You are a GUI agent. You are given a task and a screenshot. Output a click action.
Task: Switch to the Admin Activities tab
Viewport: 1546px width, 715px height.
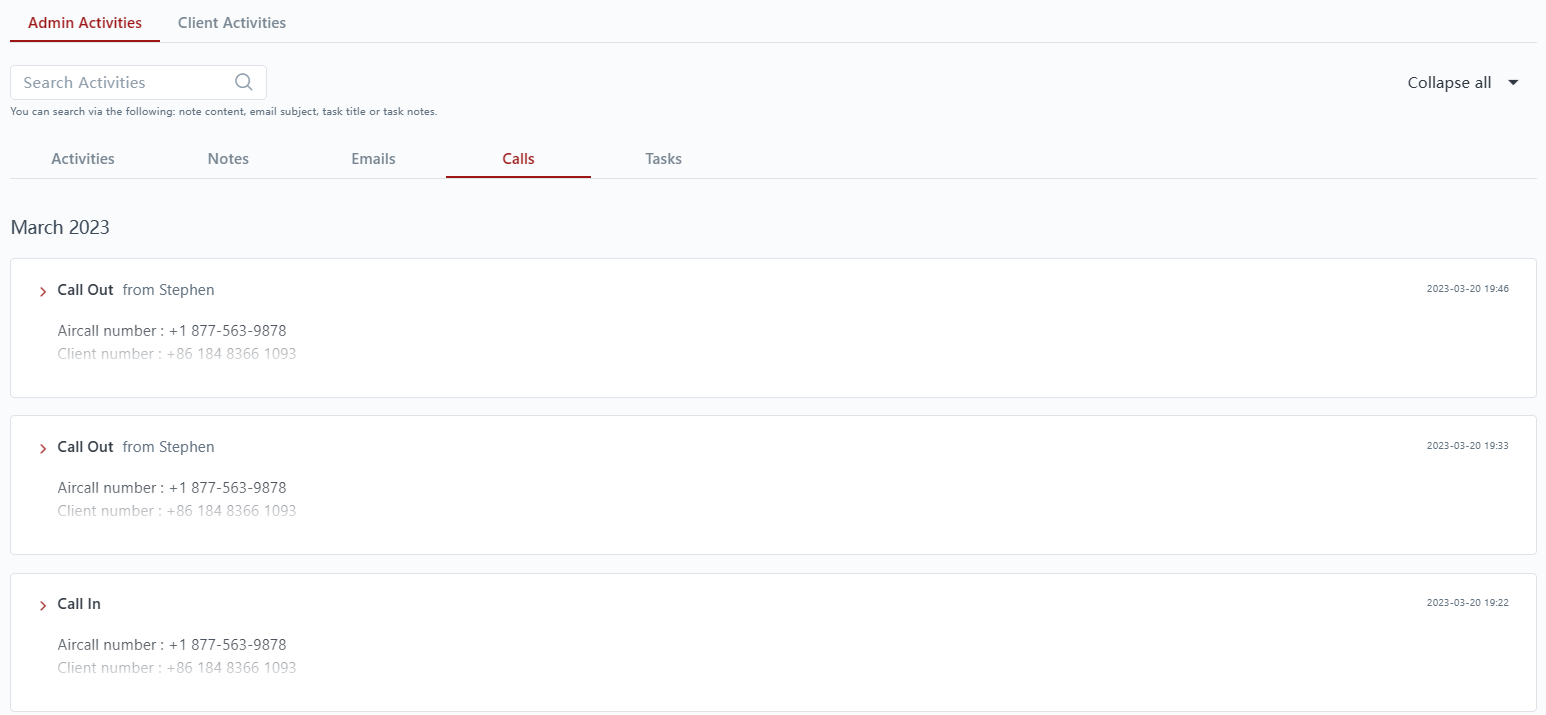pyautogui.click(x=85, y=23)
